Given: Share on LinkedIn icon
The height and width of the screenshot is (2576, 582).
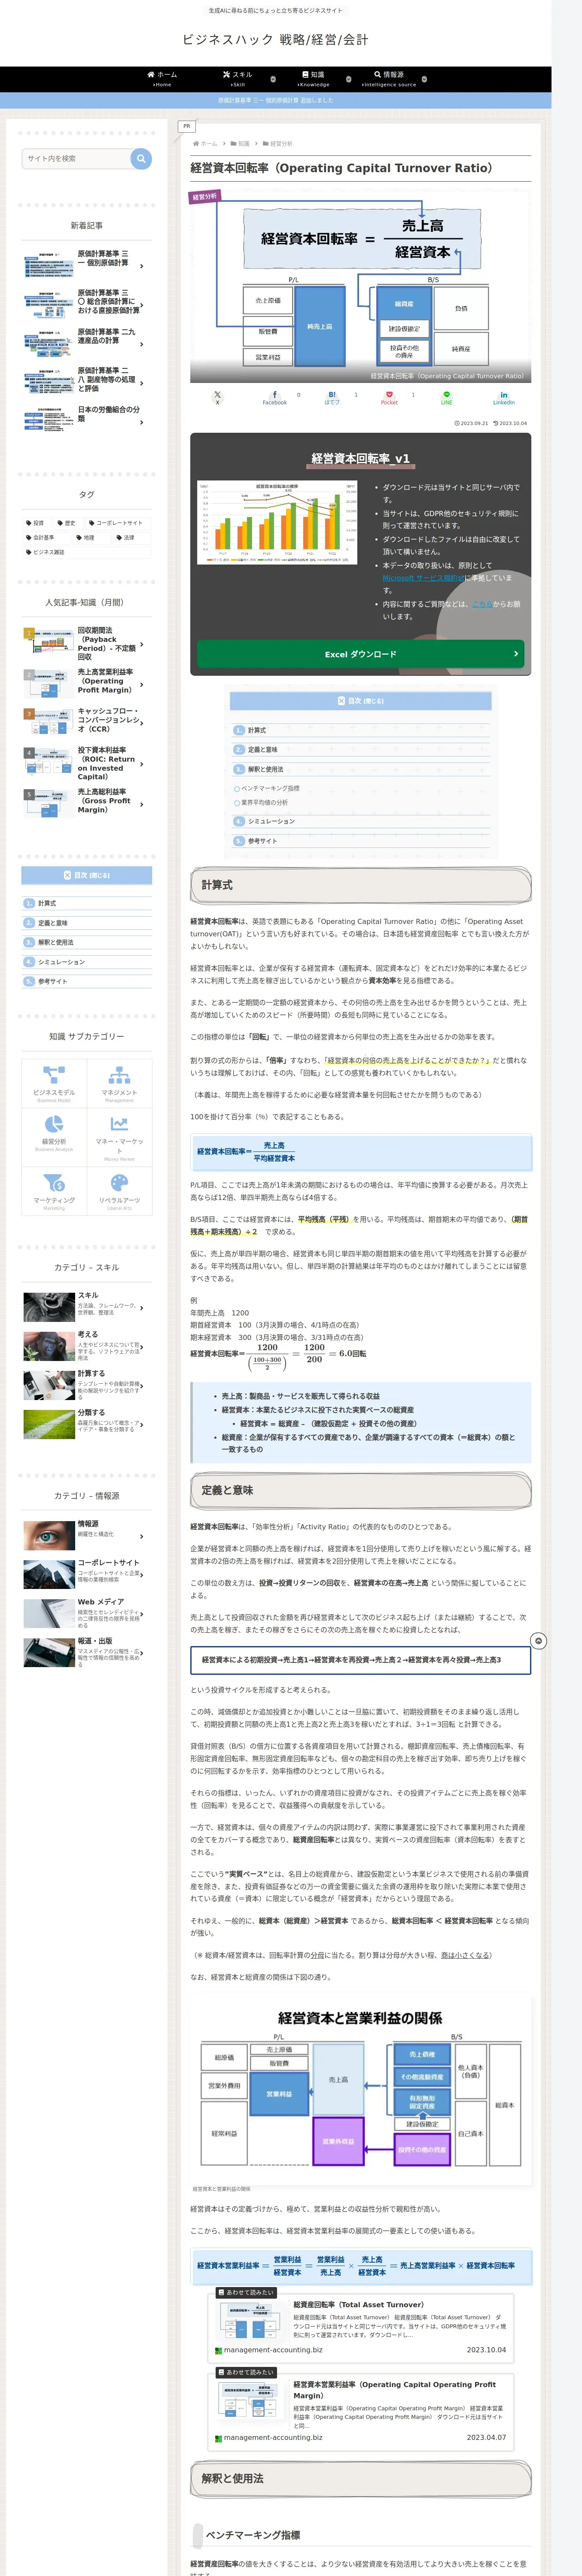Looking at the screenshot, I should click(504, 397).
